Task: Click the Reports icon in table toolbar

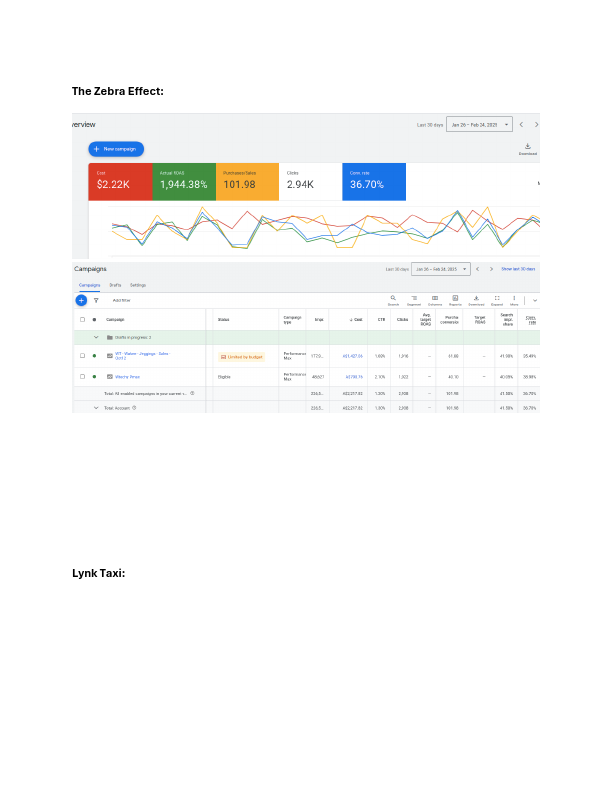Action: (x=455, y=299)
